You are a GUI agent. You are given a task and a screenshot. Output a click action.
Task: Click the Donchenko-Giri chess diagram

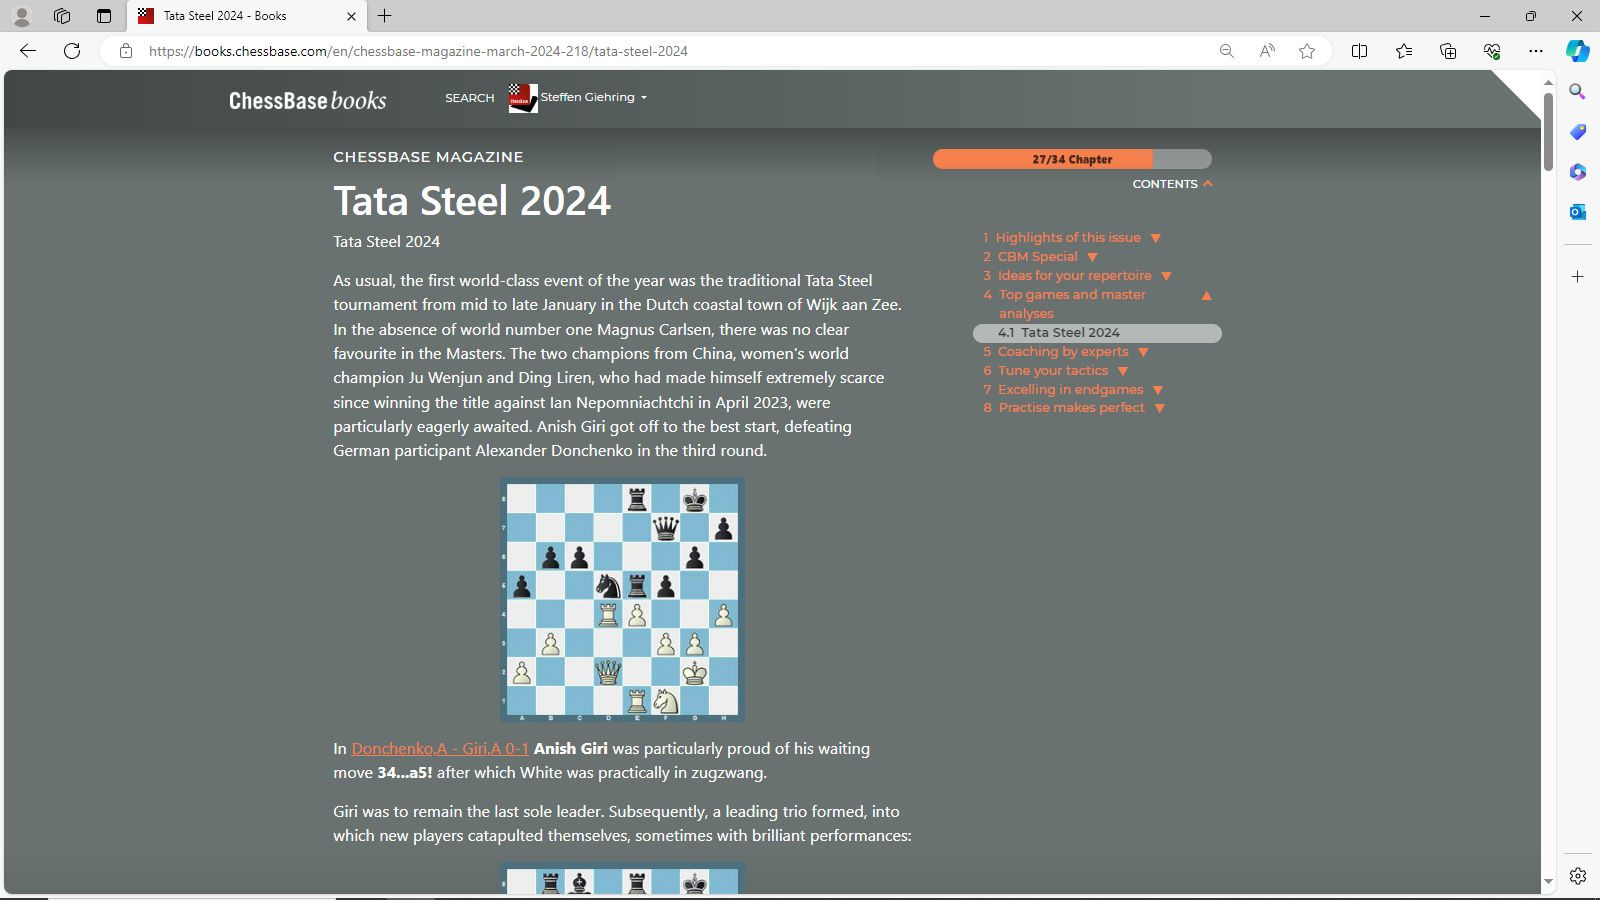pos(622,599)
